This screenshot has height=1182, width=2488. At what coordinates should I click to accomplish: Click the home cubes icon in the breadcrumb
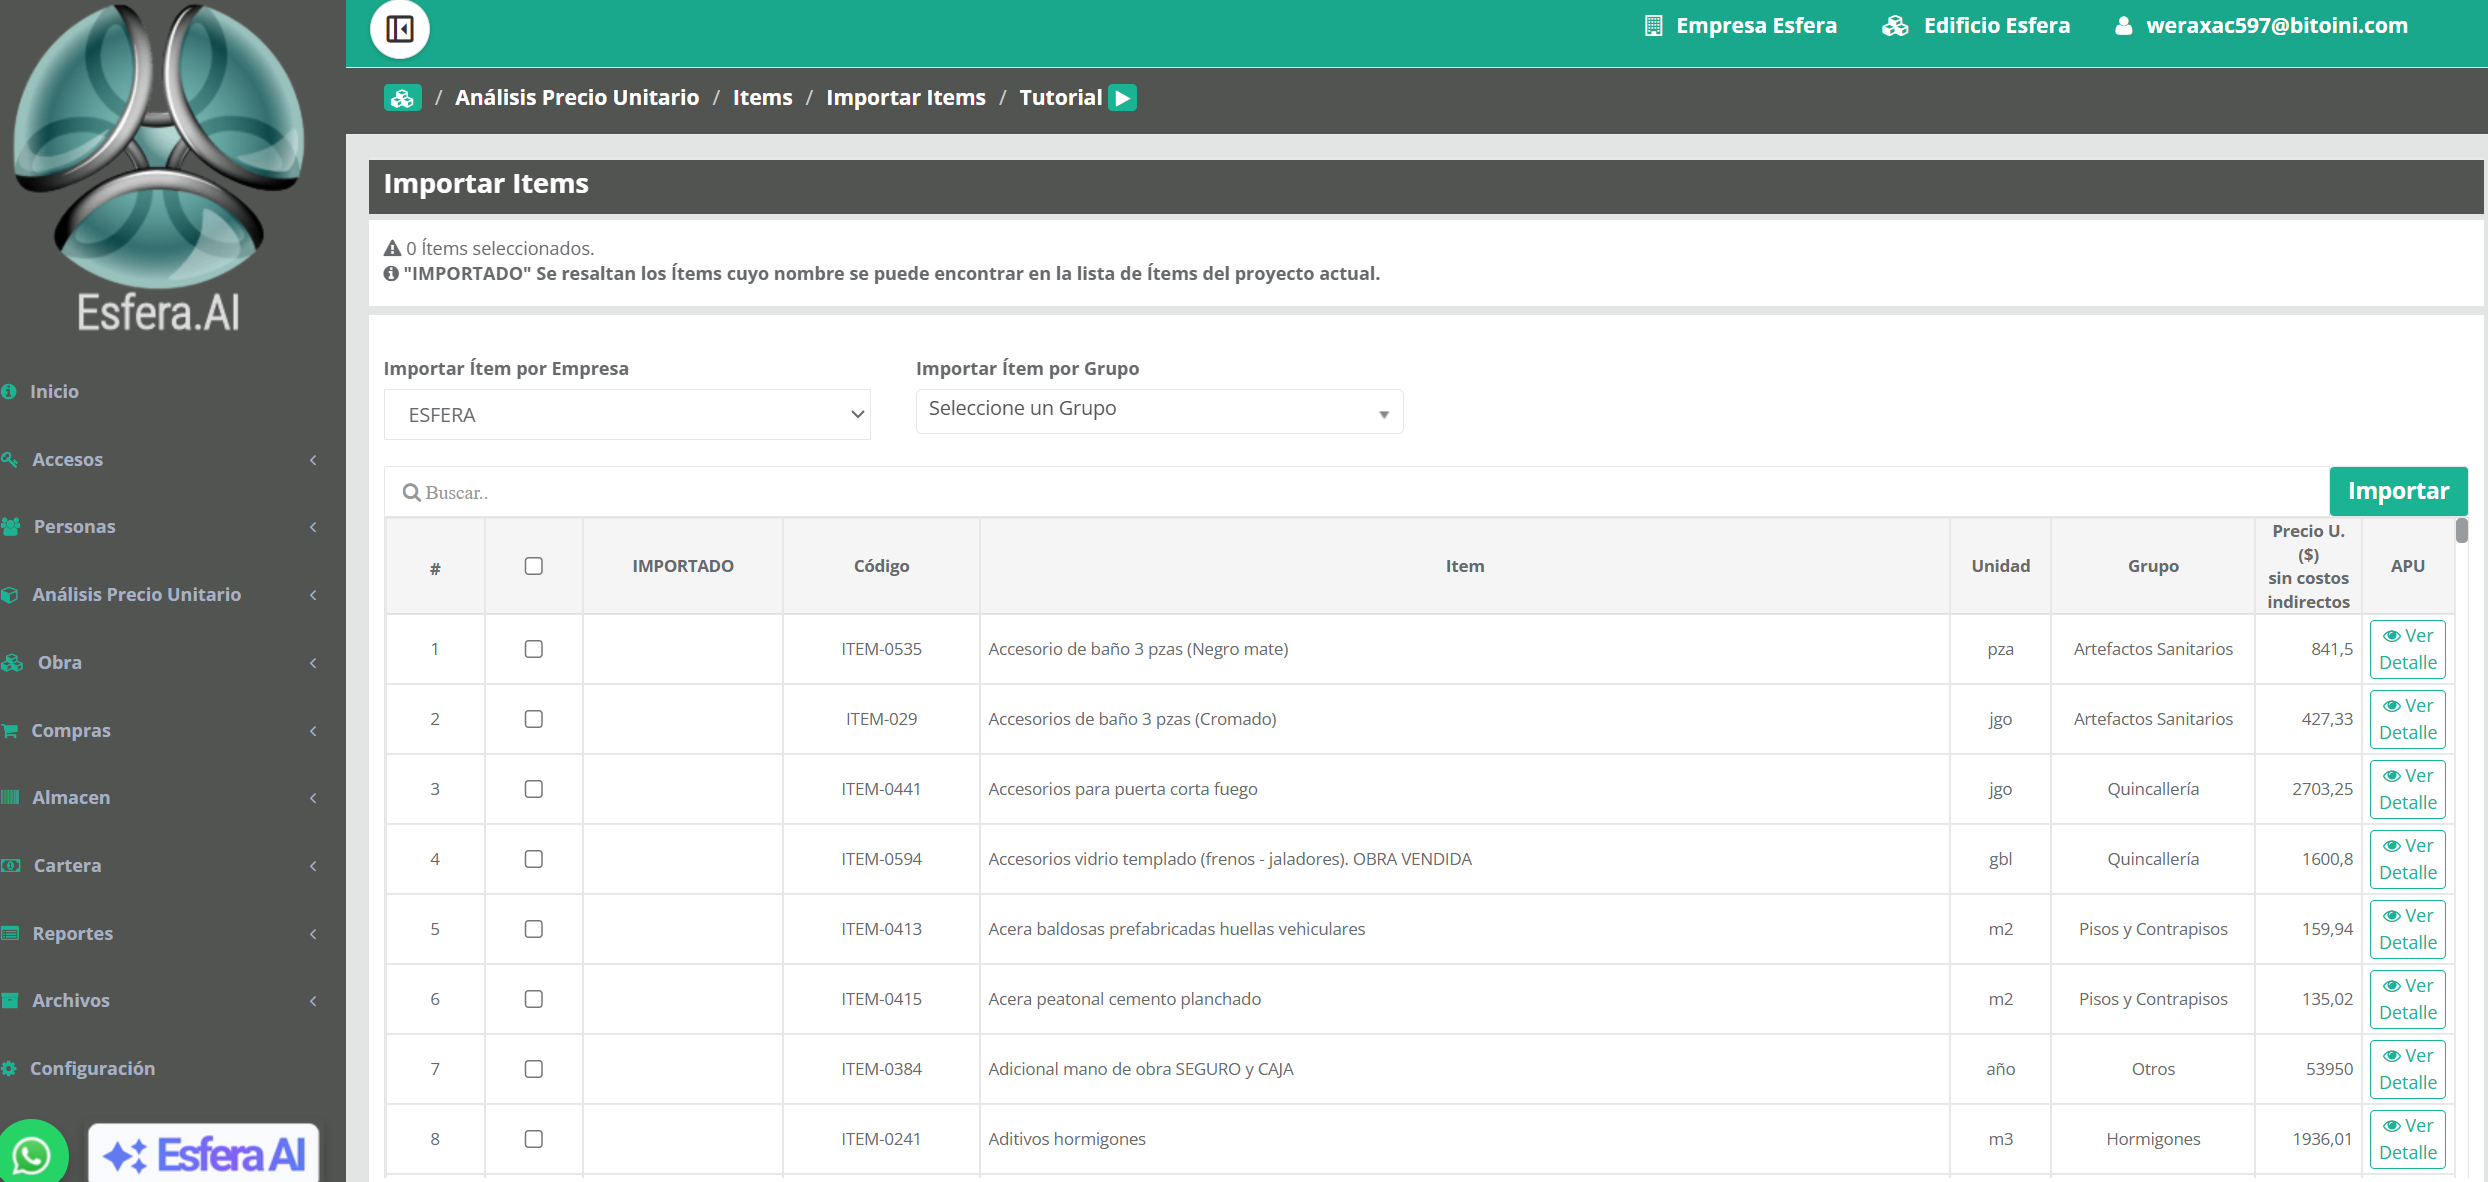pos(402,98)
